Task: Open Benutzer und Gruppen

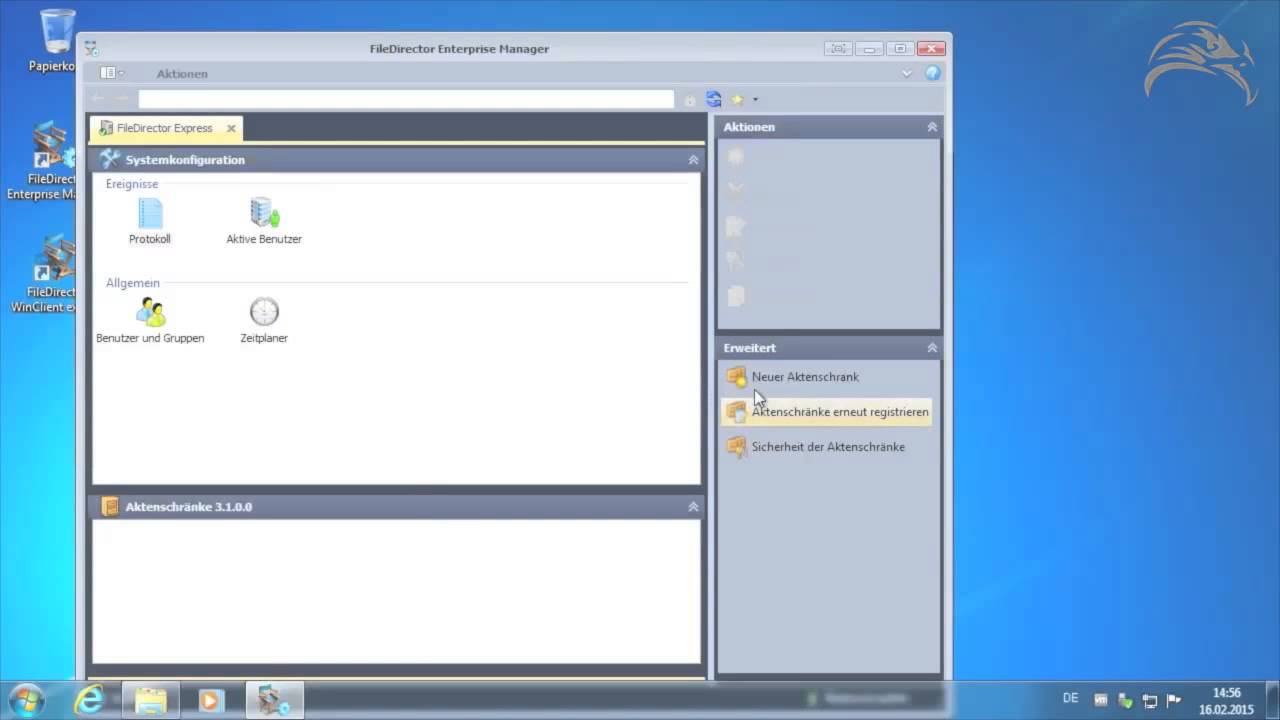Action: click(x=150, y=320)
